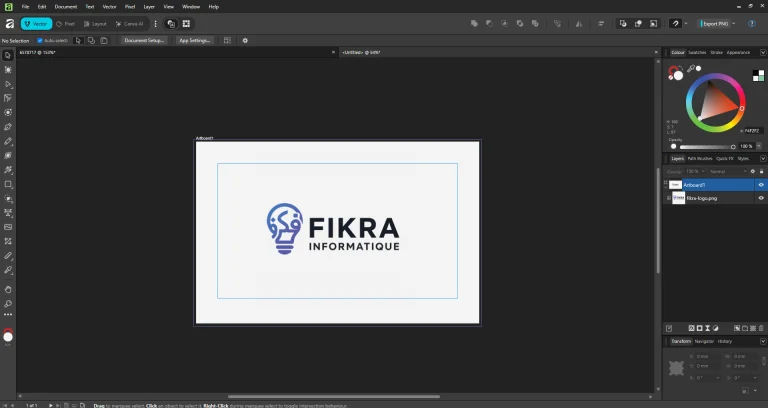Click the gear icon in context toolbar
Screen dimensions: 768x408
(245, 41)
